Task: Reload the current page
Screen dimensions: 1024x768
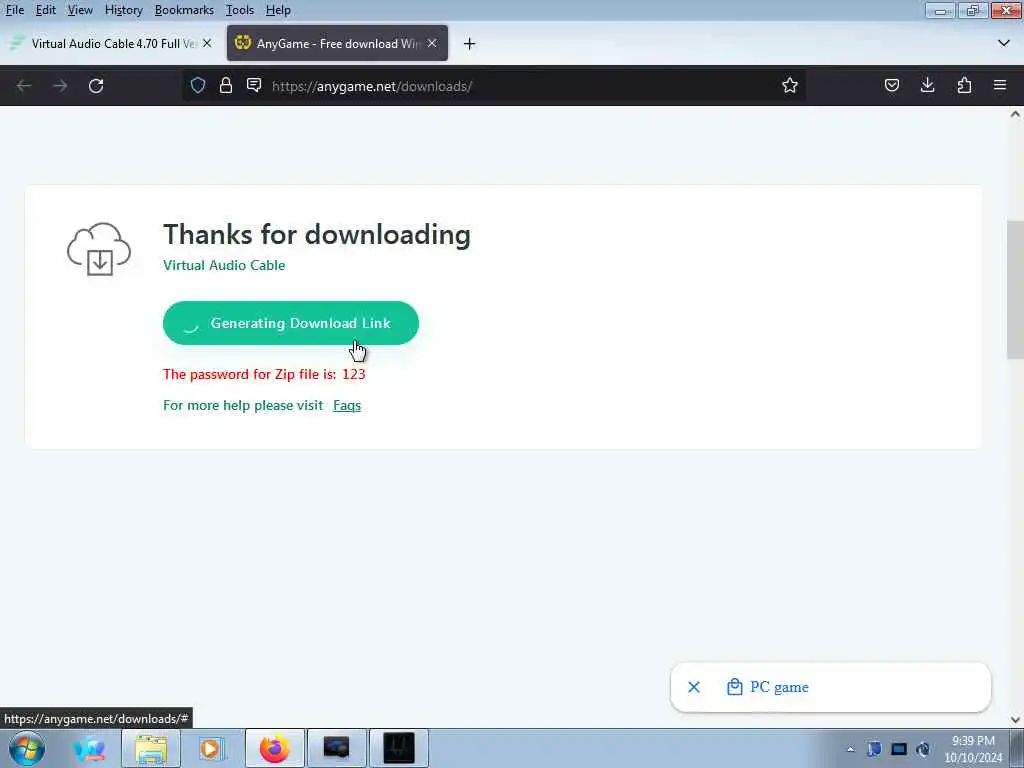Action: point(96,86)
